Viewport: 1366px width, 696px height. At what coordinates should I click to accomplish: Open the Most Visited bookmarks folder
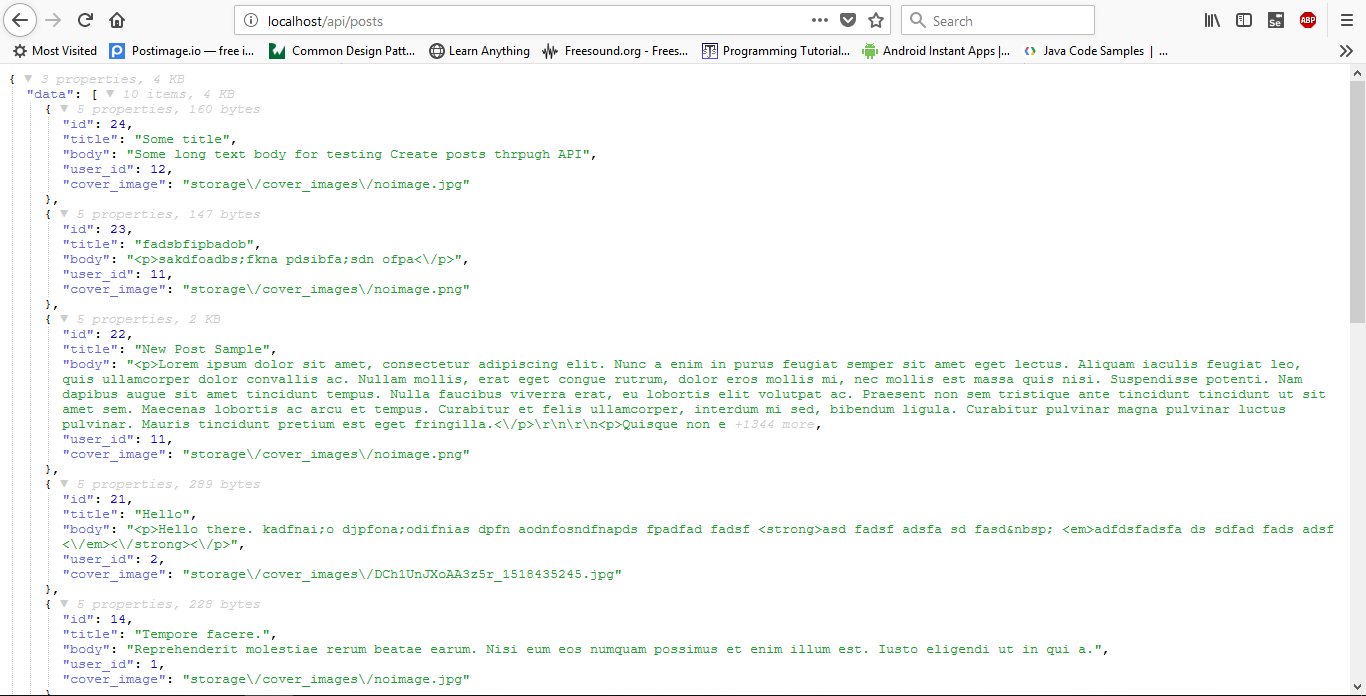[54, 51]
